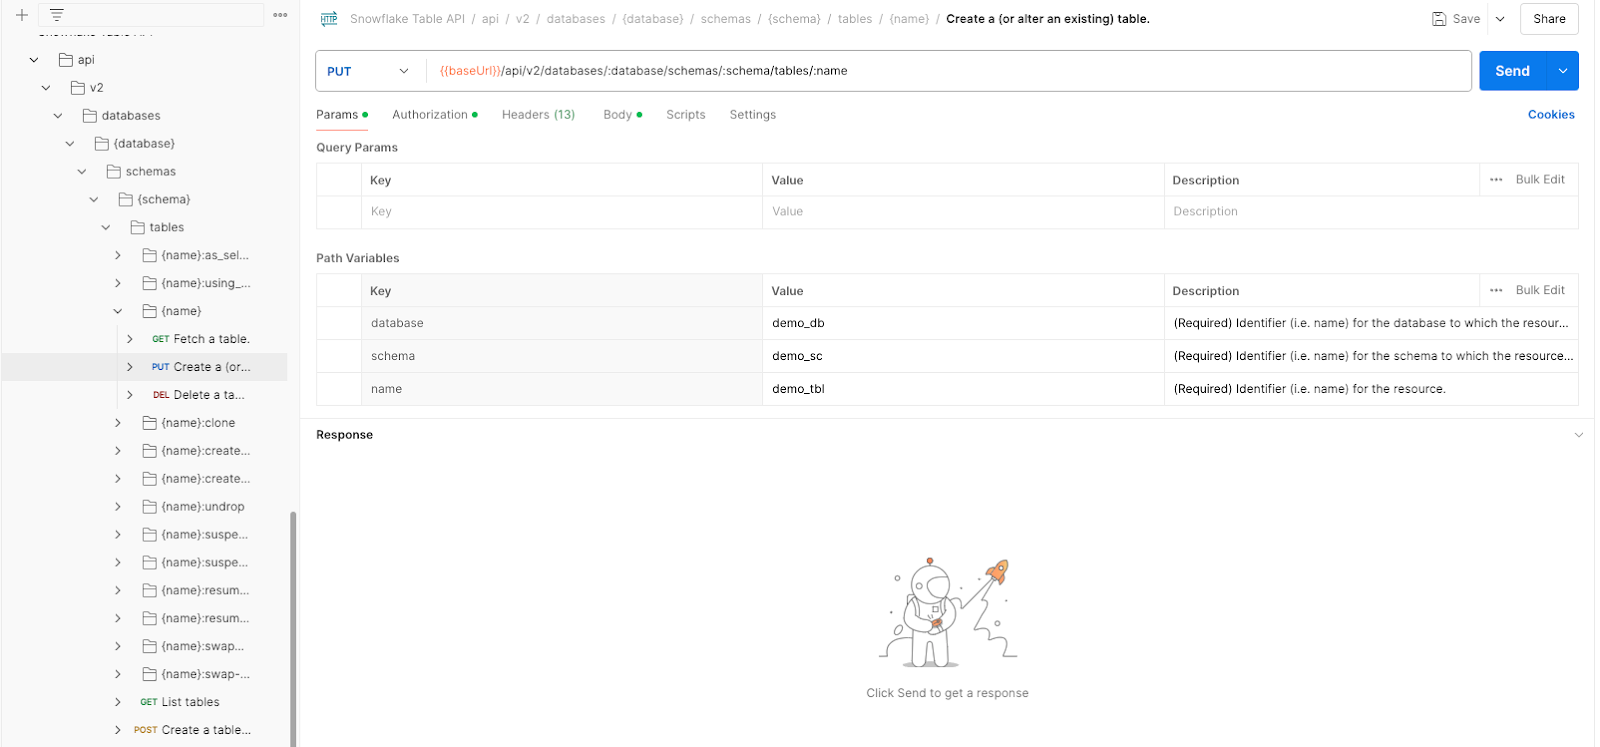Click the HTTP request icon in breadcrumb
The image size is (1600, 747).
[329, 19]
